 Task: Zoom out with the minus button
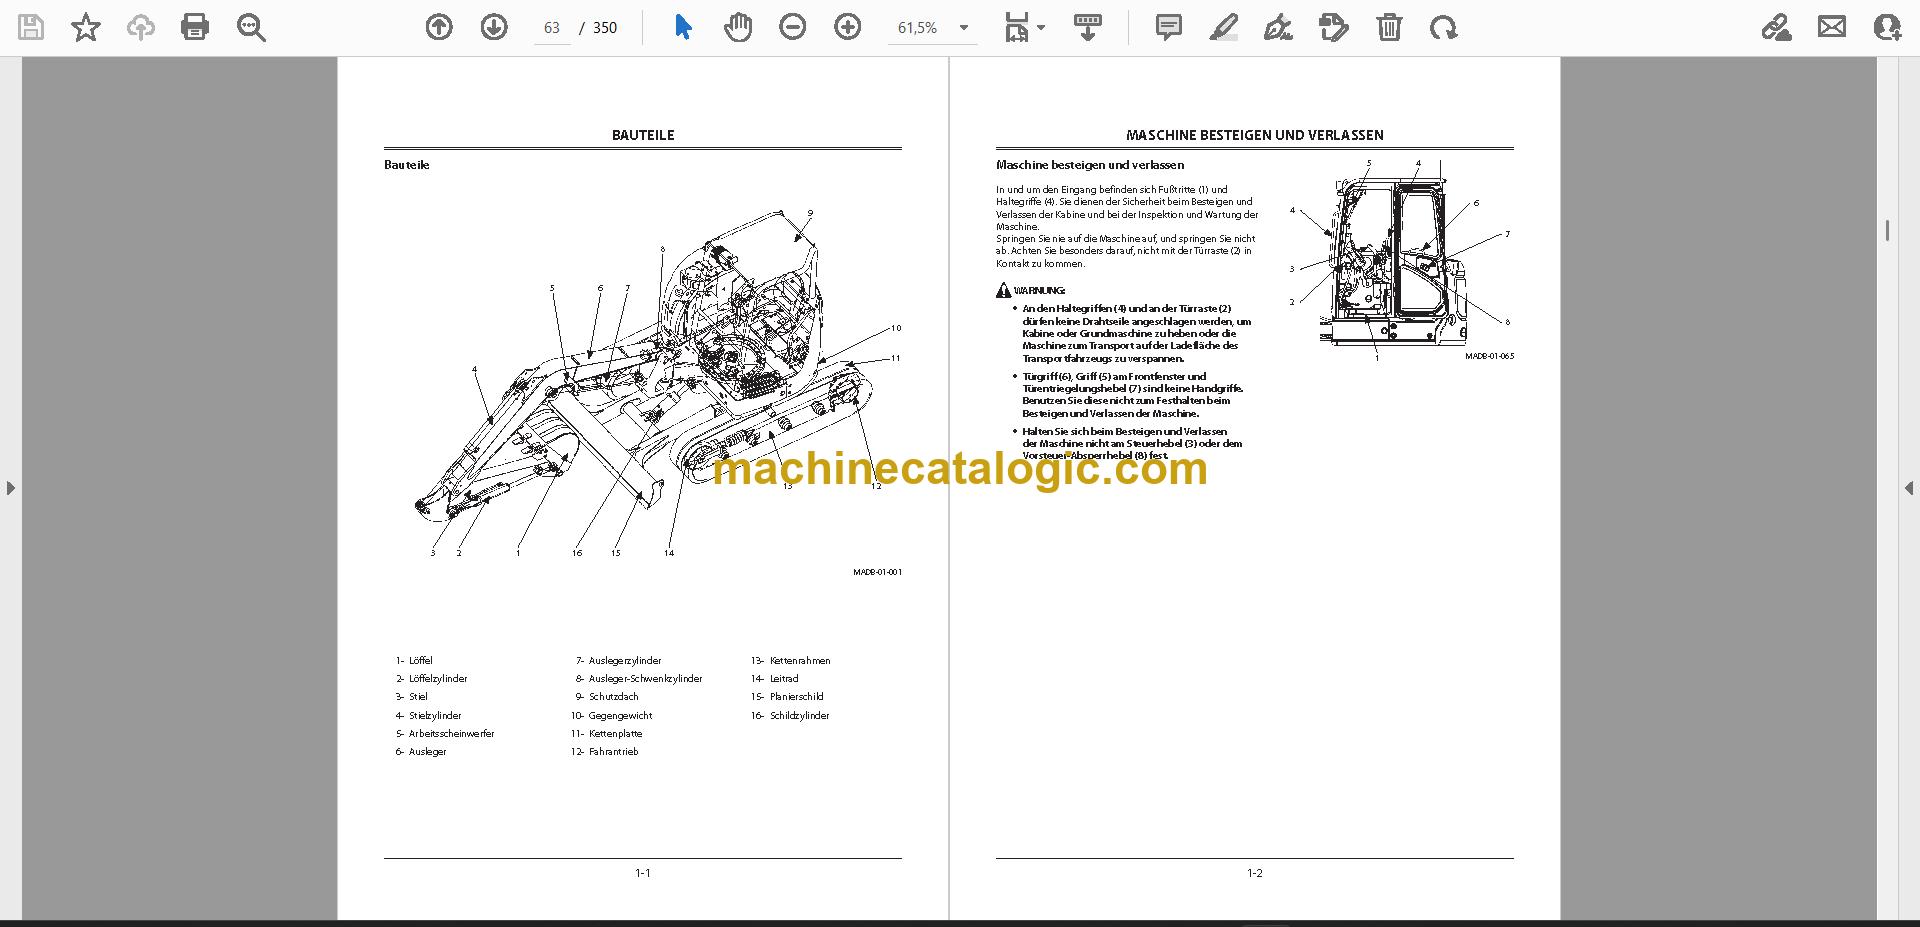click(x=793, y=27)
